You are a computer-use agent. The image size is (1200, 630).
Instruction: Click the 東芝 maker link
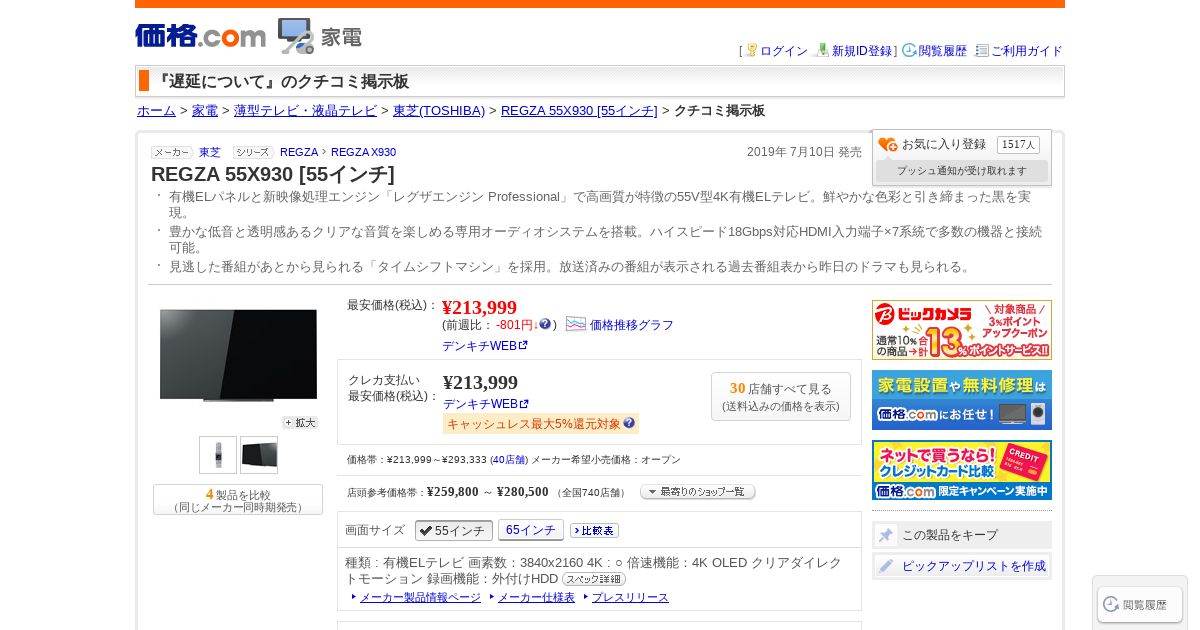tap(210, 152)
